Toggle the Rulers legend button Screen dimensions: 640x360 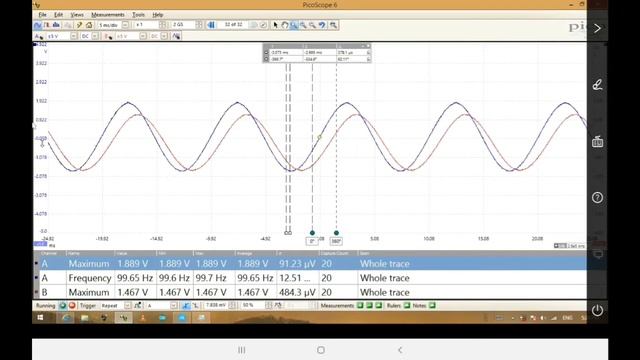tap(407, 305)
